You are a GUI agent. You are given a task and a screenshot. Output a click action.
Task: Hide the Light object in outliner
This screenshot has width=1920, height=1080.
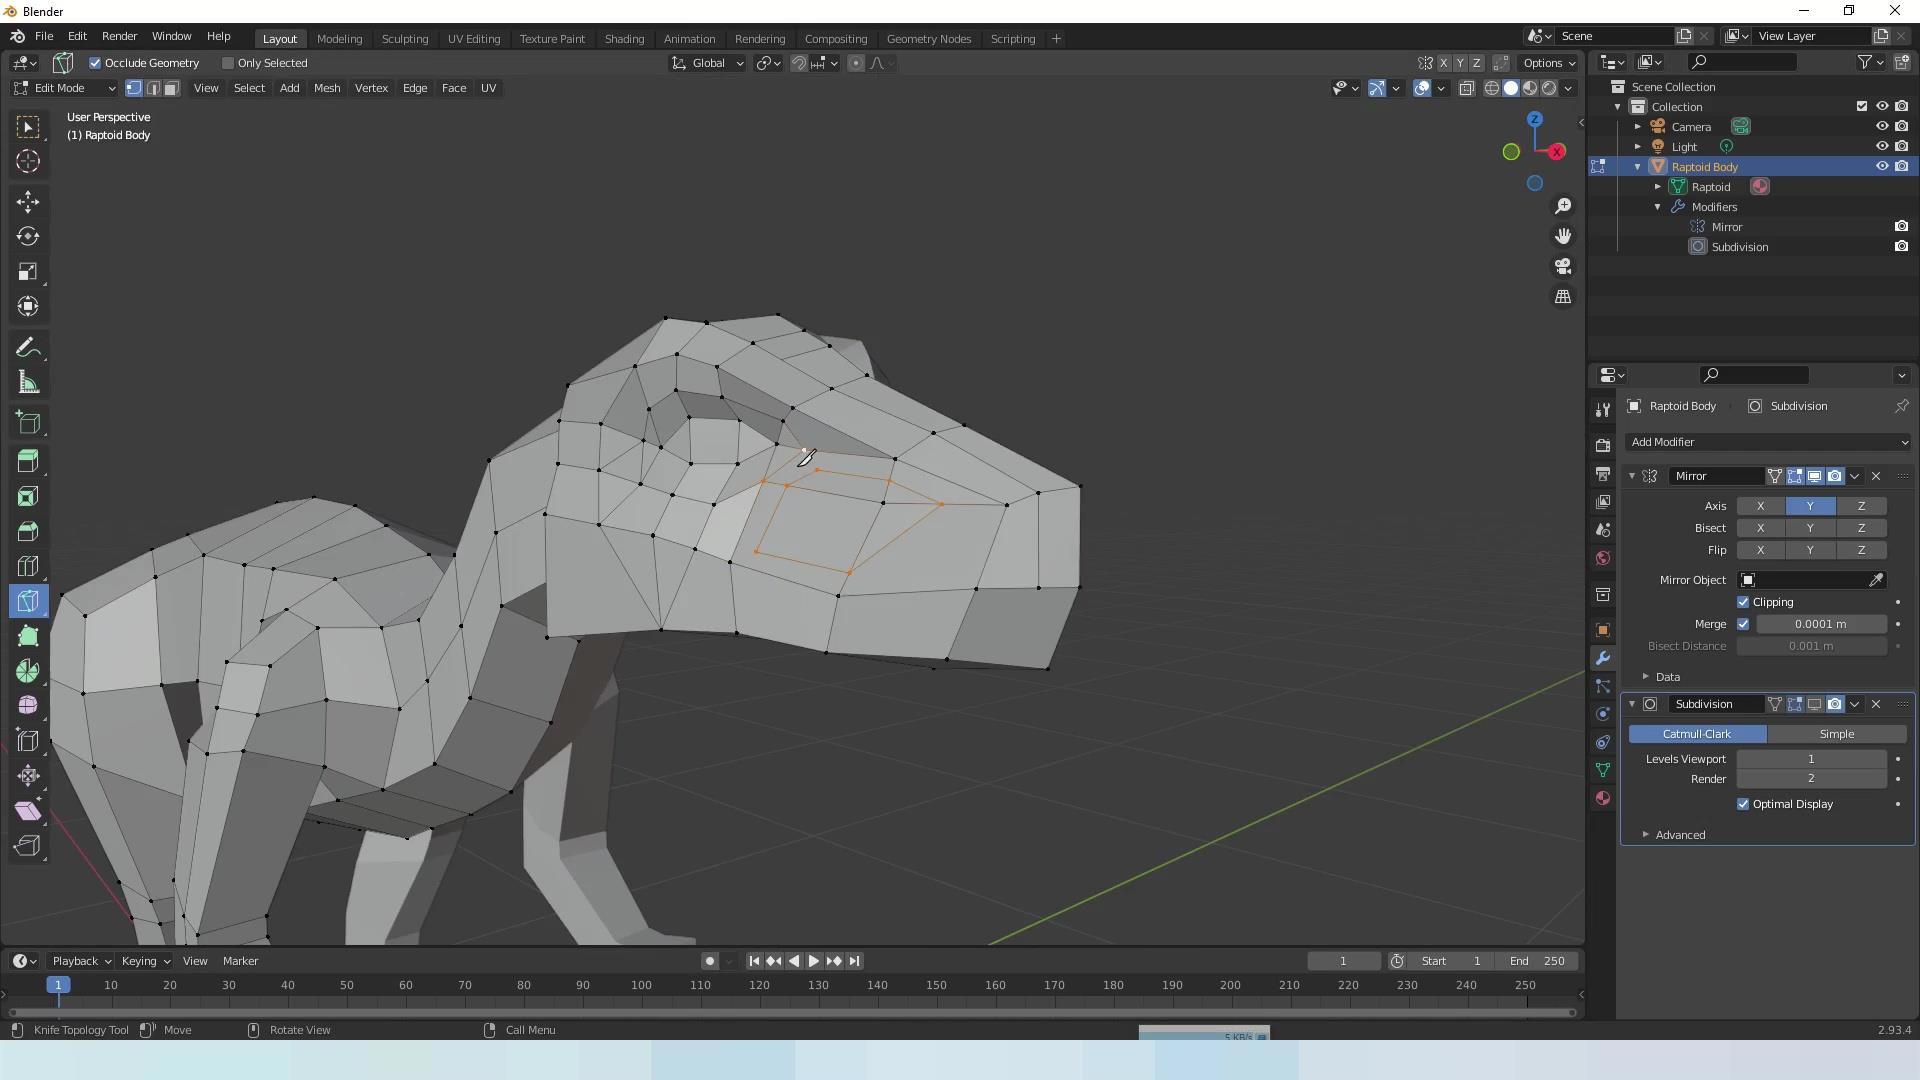coord(1881,147)
